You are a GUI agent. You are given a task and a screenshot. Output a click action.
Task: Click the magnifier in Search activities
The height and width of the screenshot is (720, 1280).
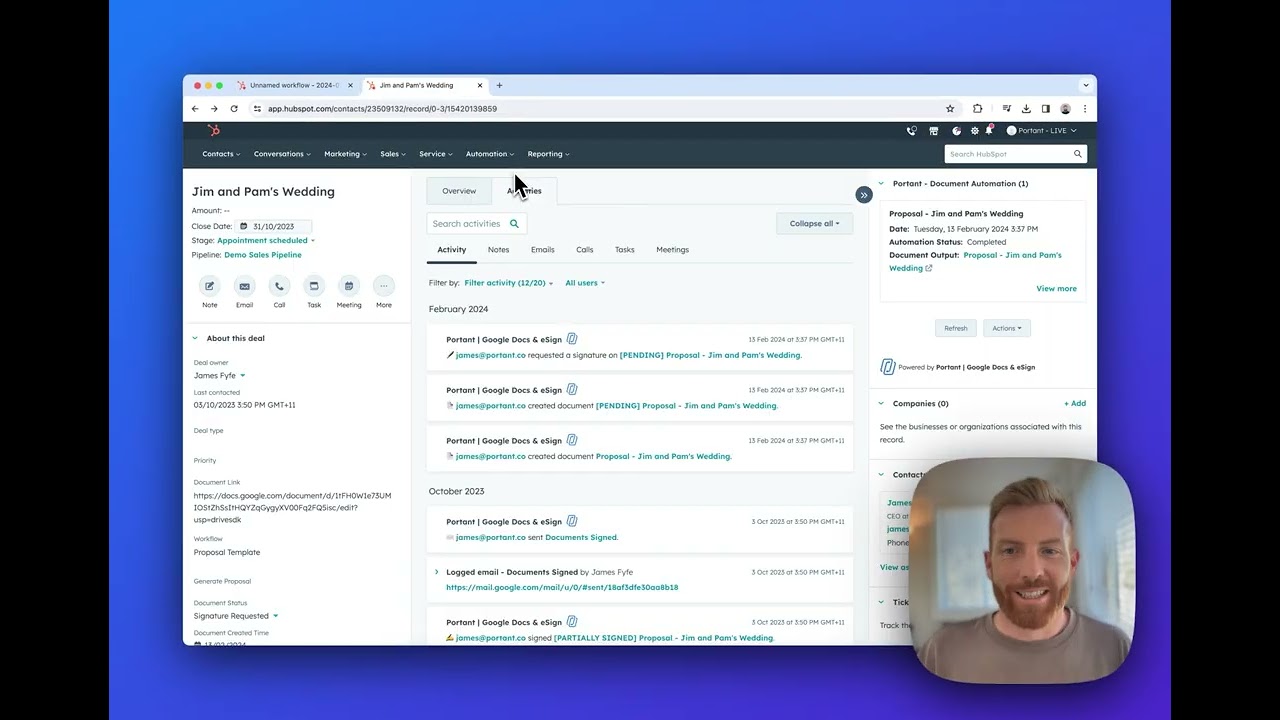coord(514,224)
